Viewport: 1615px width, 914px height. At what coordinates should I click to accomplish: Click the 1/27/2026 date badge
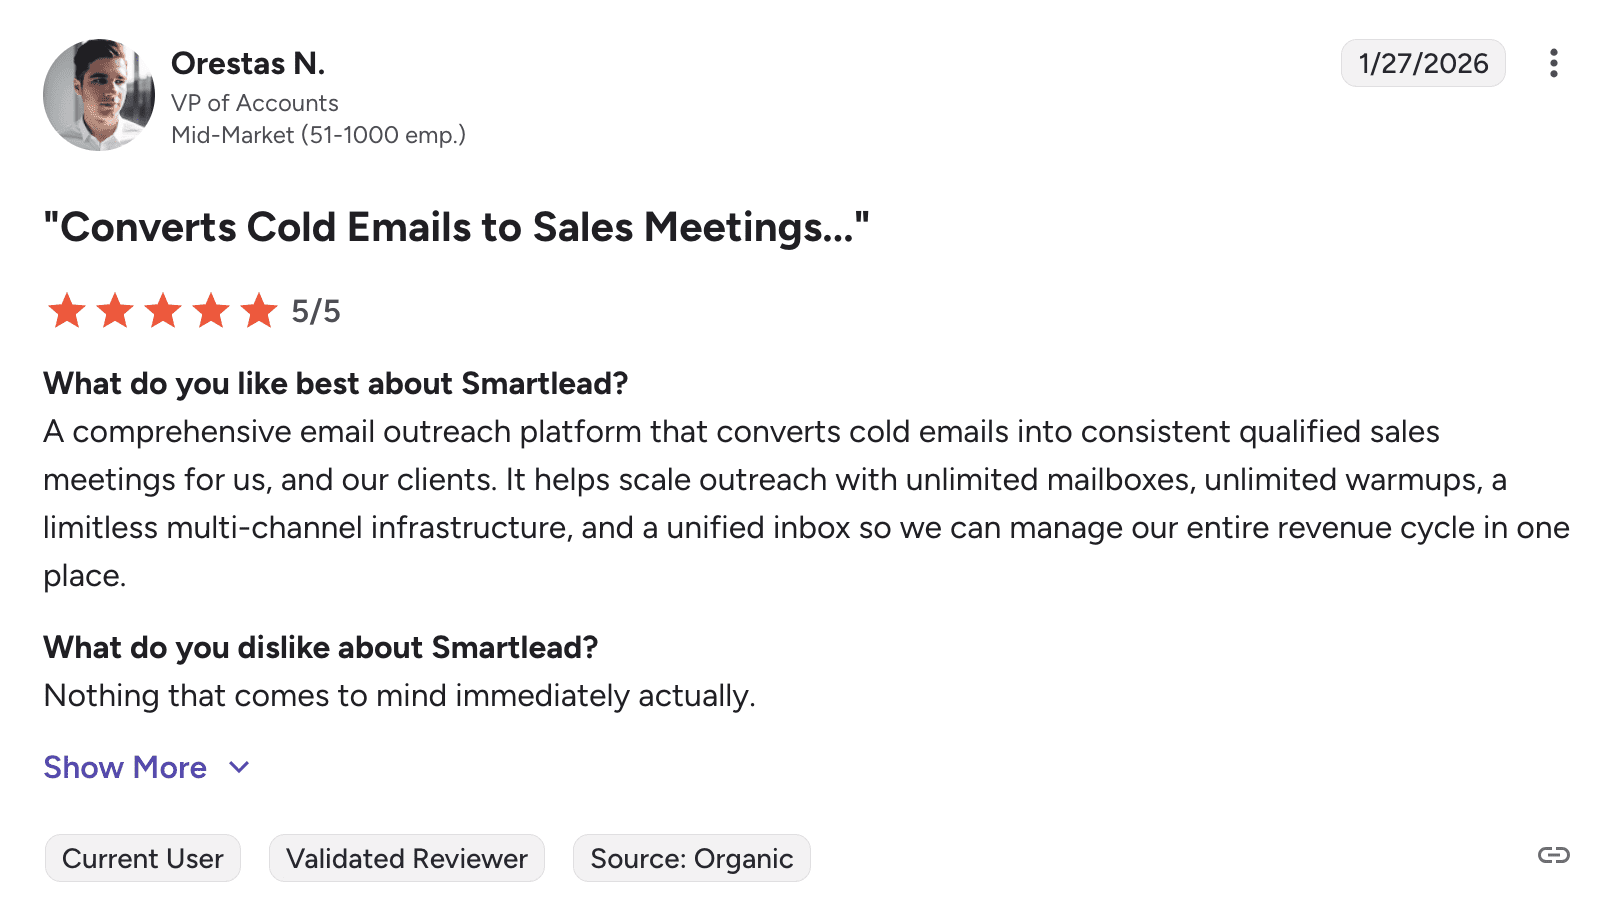(x=1422, y=63)
